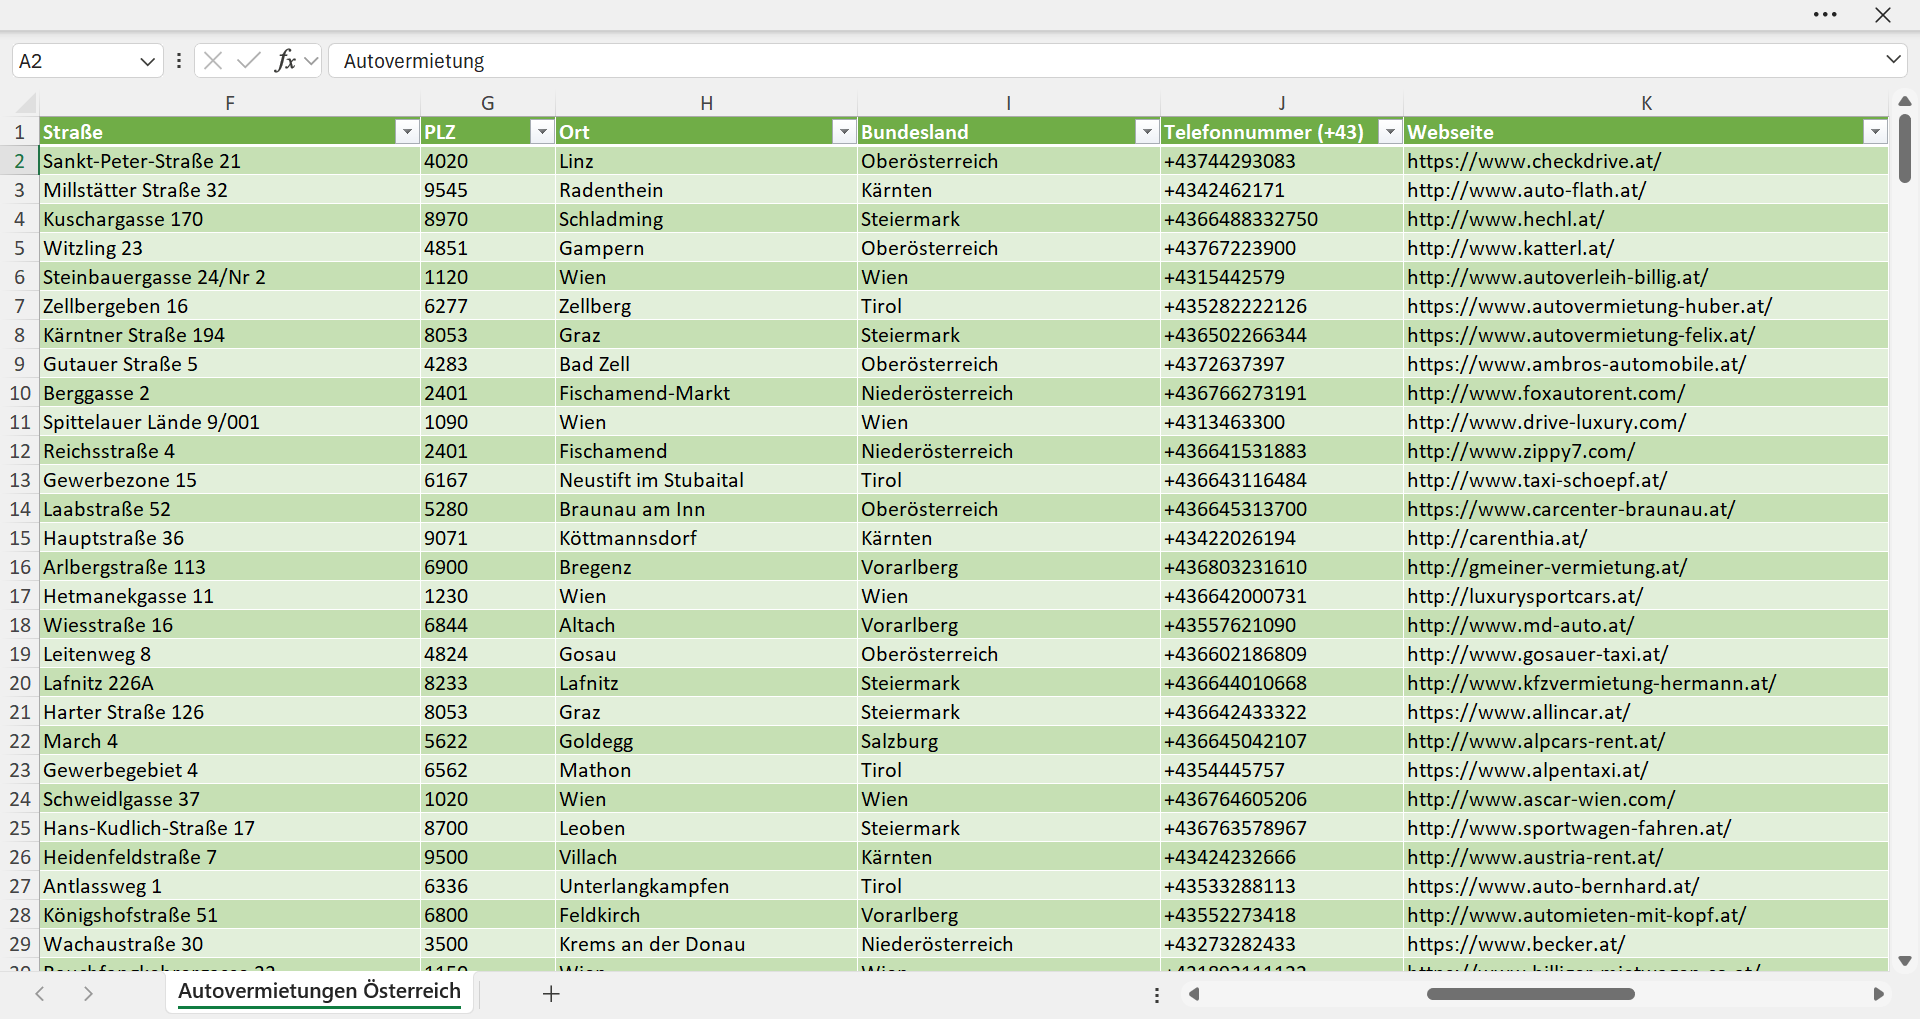Click Ort cell Neustift im Stubaital
1920x1019 pixels.
coord(706,480)
